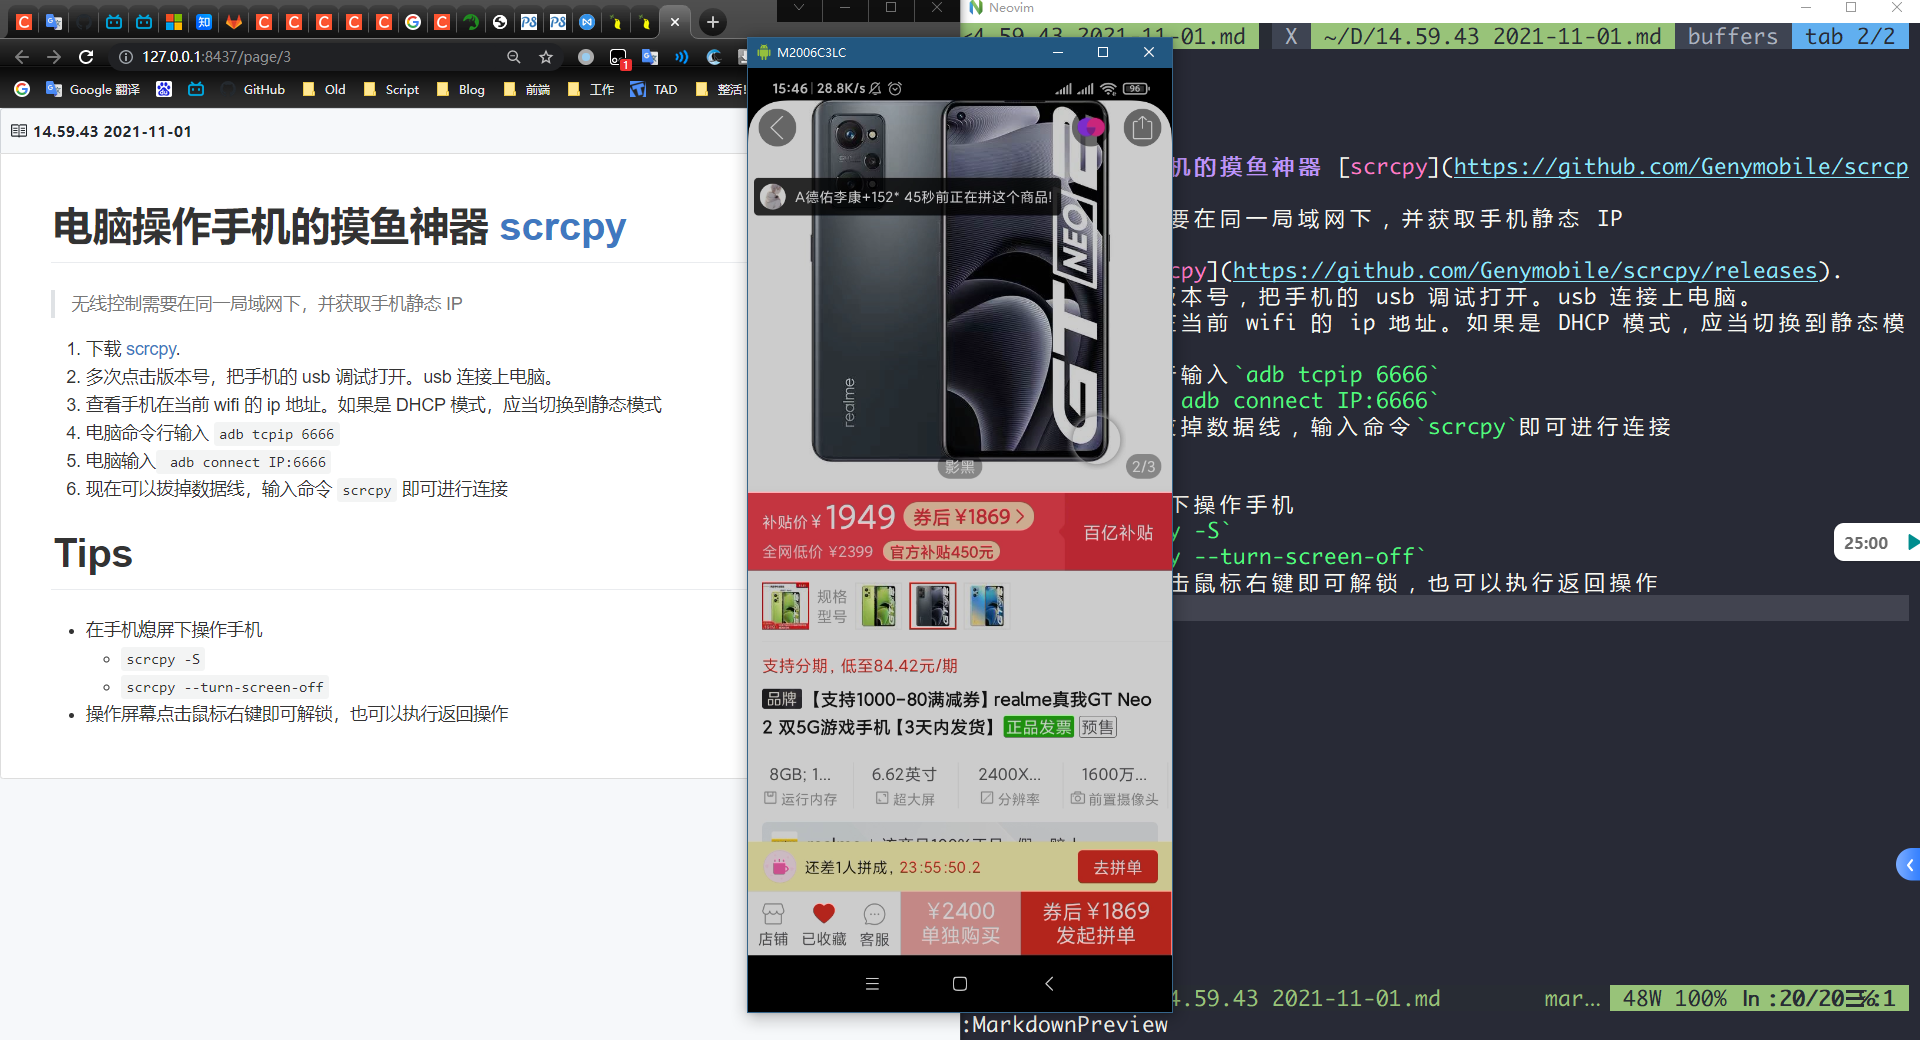The image size is (1920, 1040).
Task: Toggle the read-aloud speaker extension
Action: (x=681, y=57)
